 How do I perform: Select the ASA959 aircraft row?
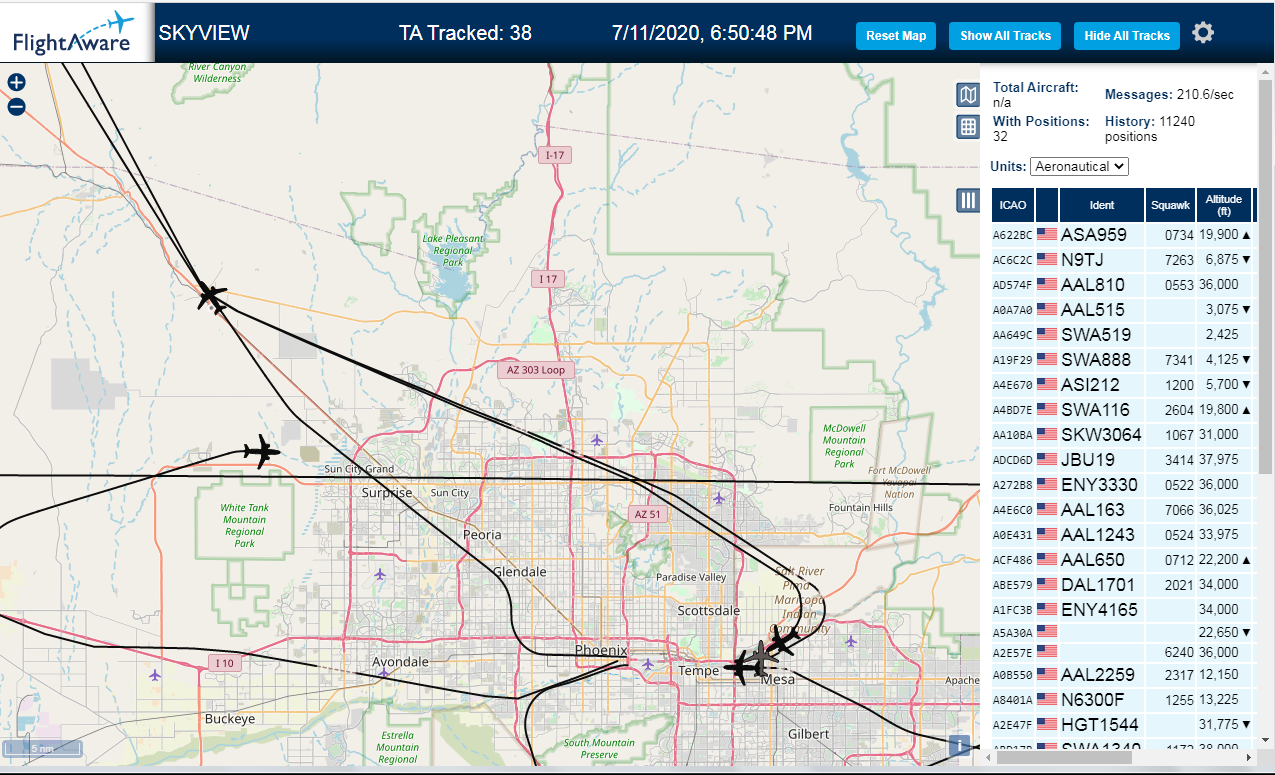coord(1122,235)
